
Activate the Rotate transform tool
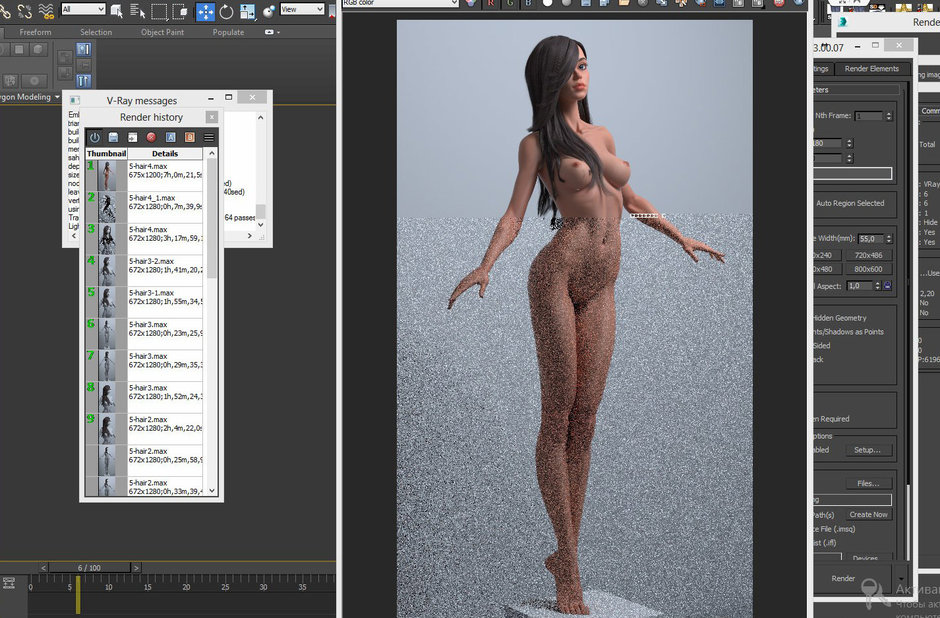click(227, 12)
